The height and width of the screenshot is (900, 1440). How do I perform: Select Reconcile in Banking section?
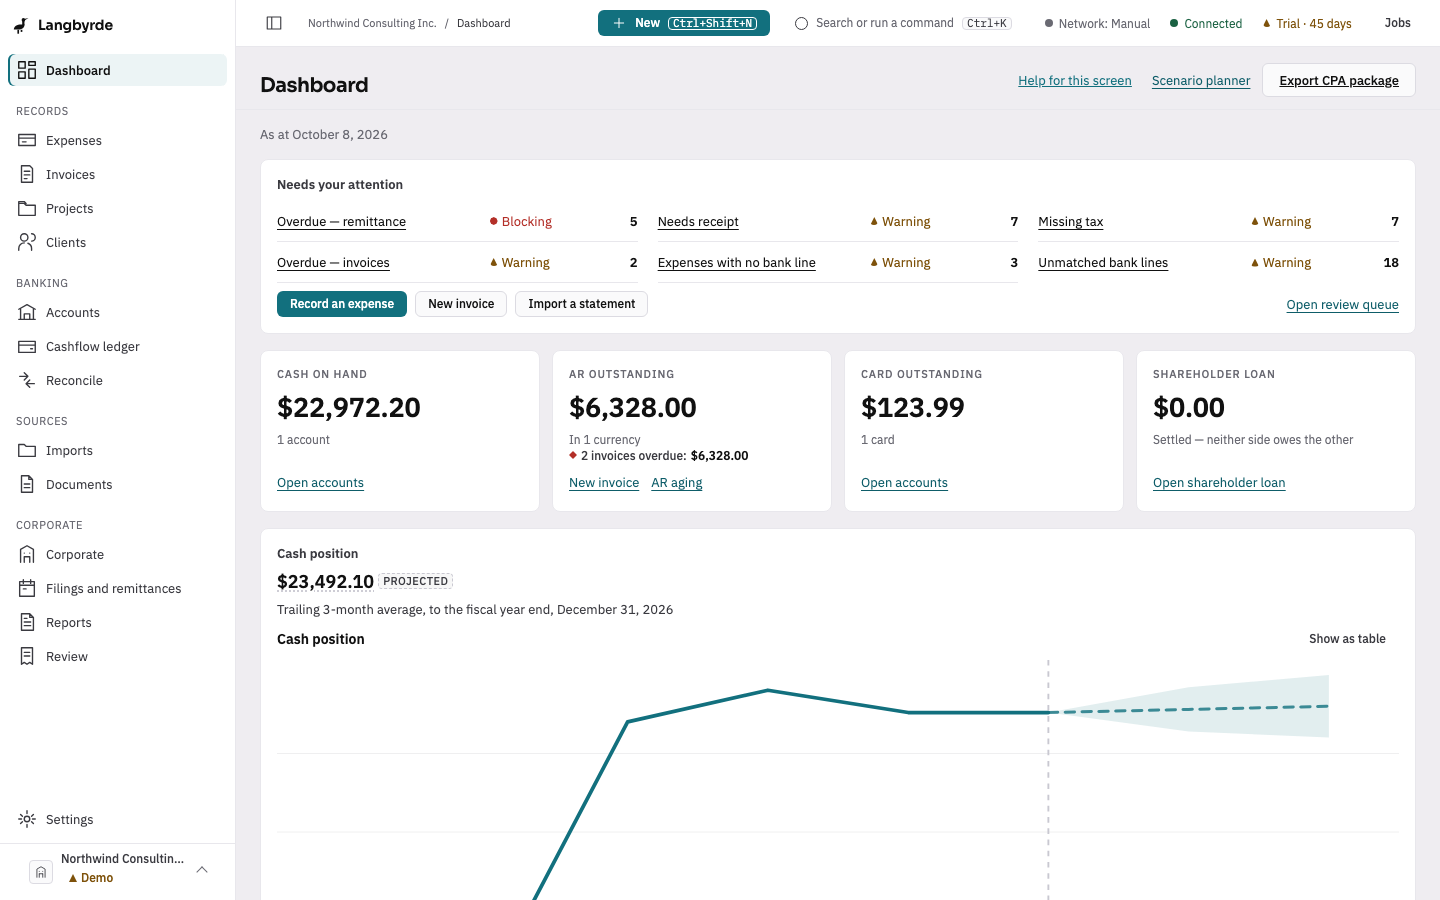pos(117,380)
